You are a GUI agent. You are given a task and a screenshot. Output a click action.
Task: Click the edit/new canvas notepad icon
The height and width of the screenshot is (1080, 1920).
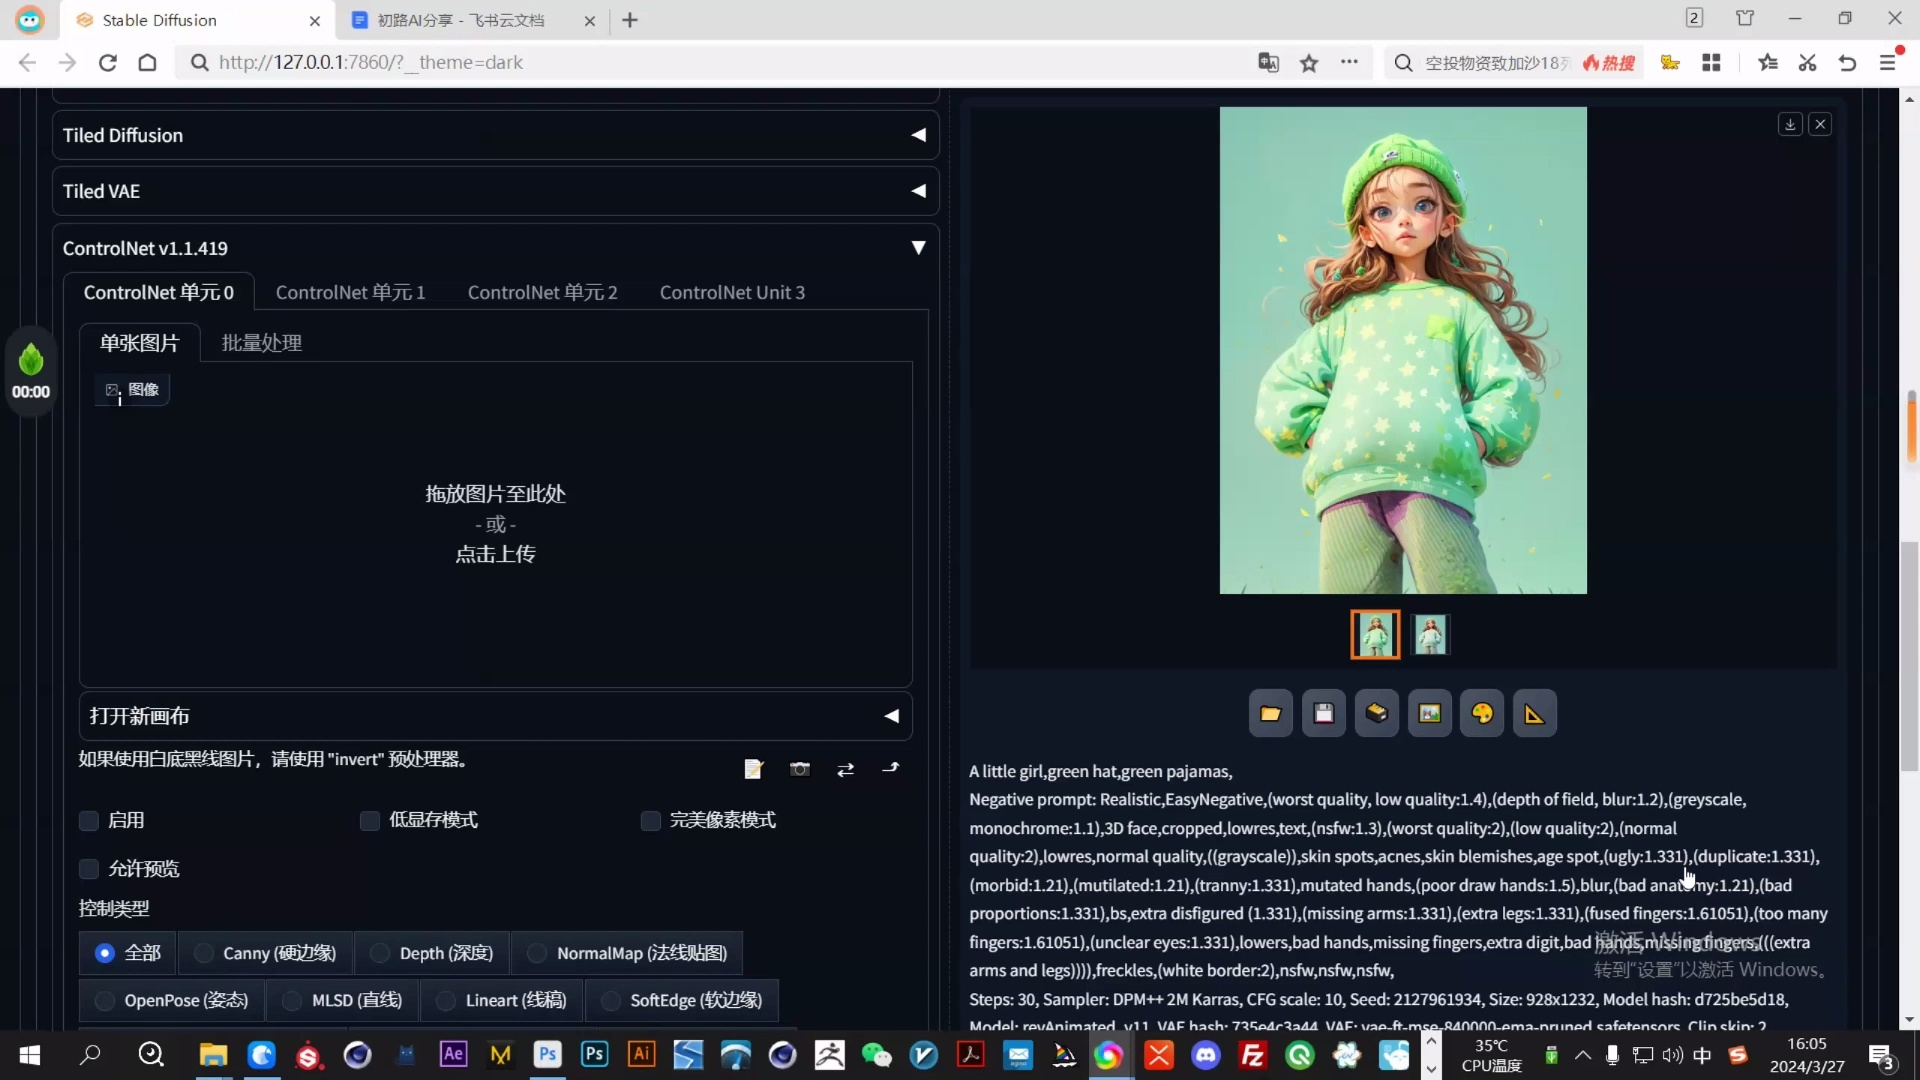tap(753, 769)
